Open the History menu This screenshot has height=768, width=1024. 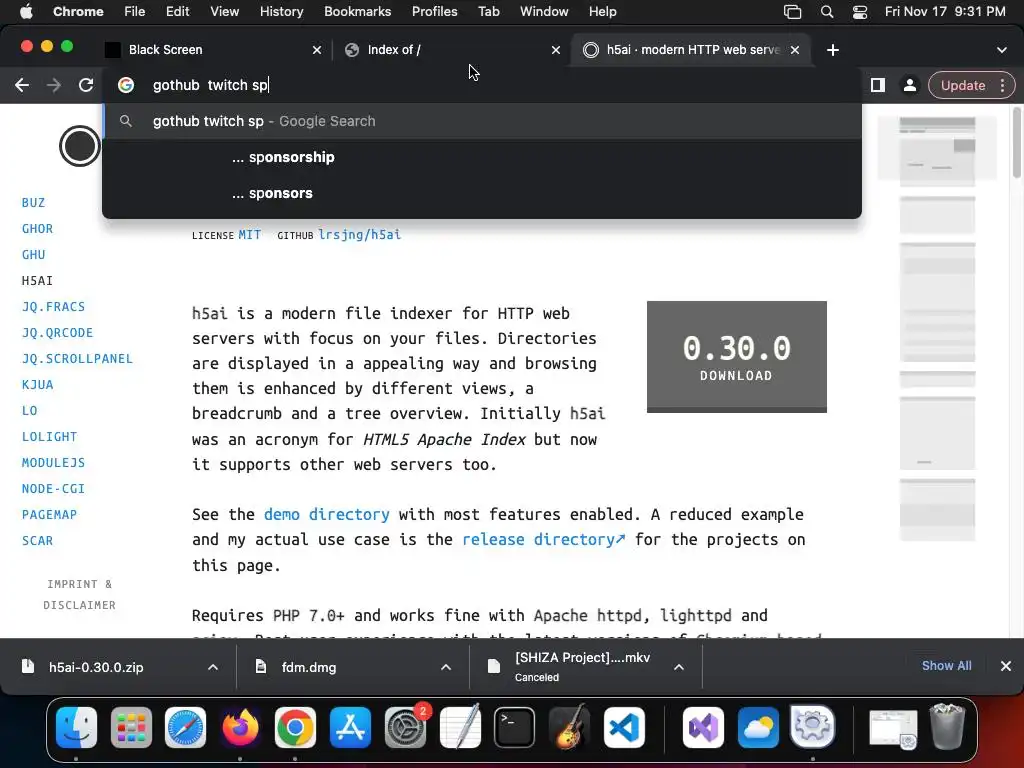pos(281,12)
